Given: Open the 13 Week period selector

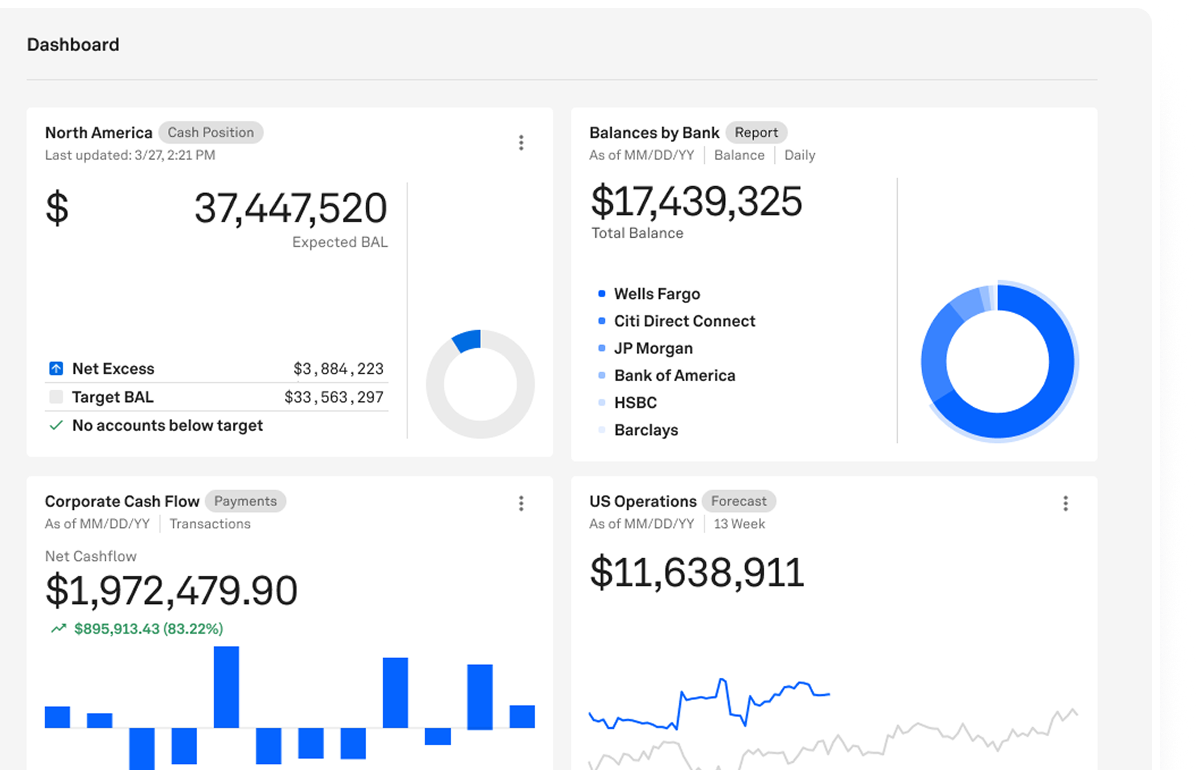Looking at the screenshot, I should [739, 523].
